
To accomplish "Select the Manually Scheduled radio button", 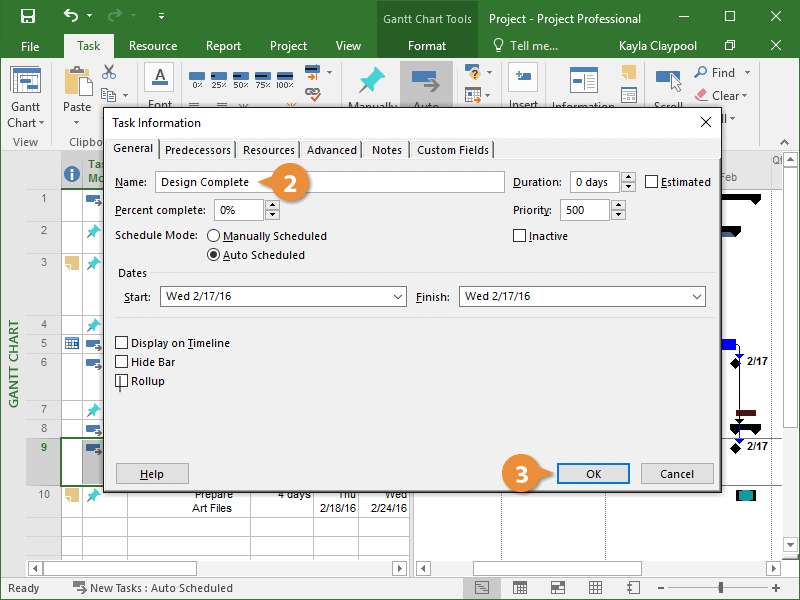I will point(214,236).
